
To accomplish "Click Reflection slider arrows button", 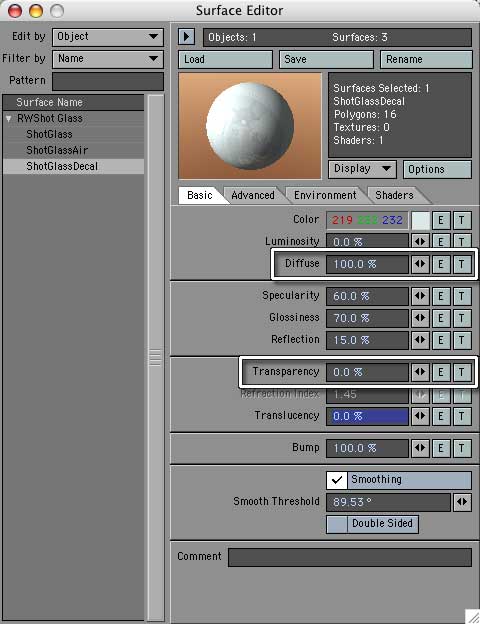I will click(x=420, y=340).
